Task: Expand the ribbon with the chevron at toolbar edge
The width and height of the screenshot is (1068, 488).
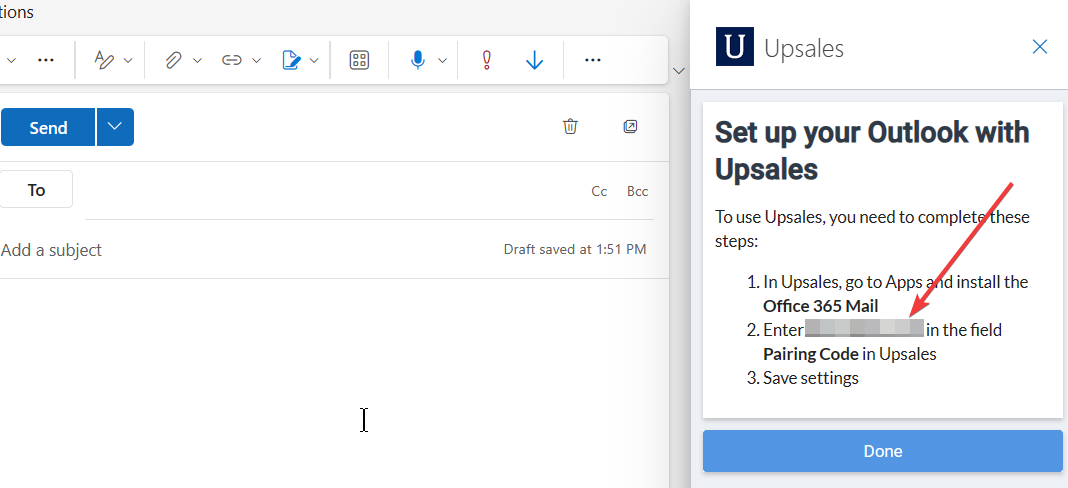Action: click(678, 71)
